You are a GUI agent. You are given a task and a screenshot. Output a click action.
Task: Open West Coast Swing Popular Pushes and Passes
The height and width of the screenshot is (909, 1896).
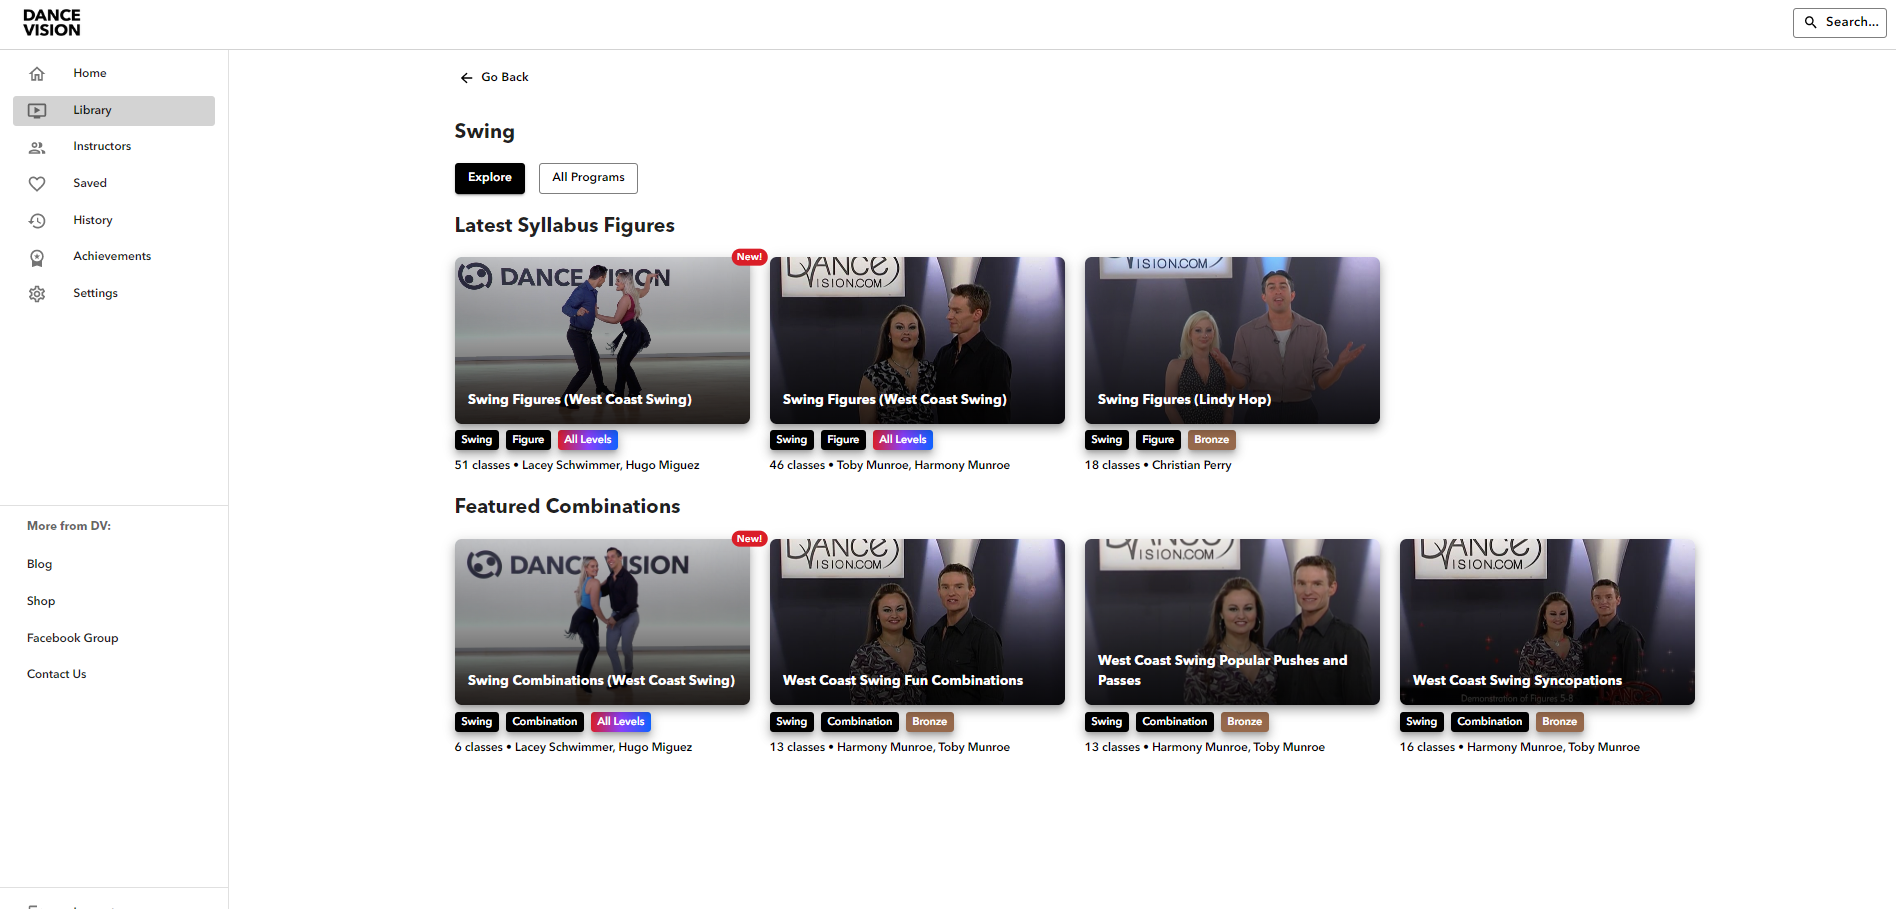point(1232,621)
